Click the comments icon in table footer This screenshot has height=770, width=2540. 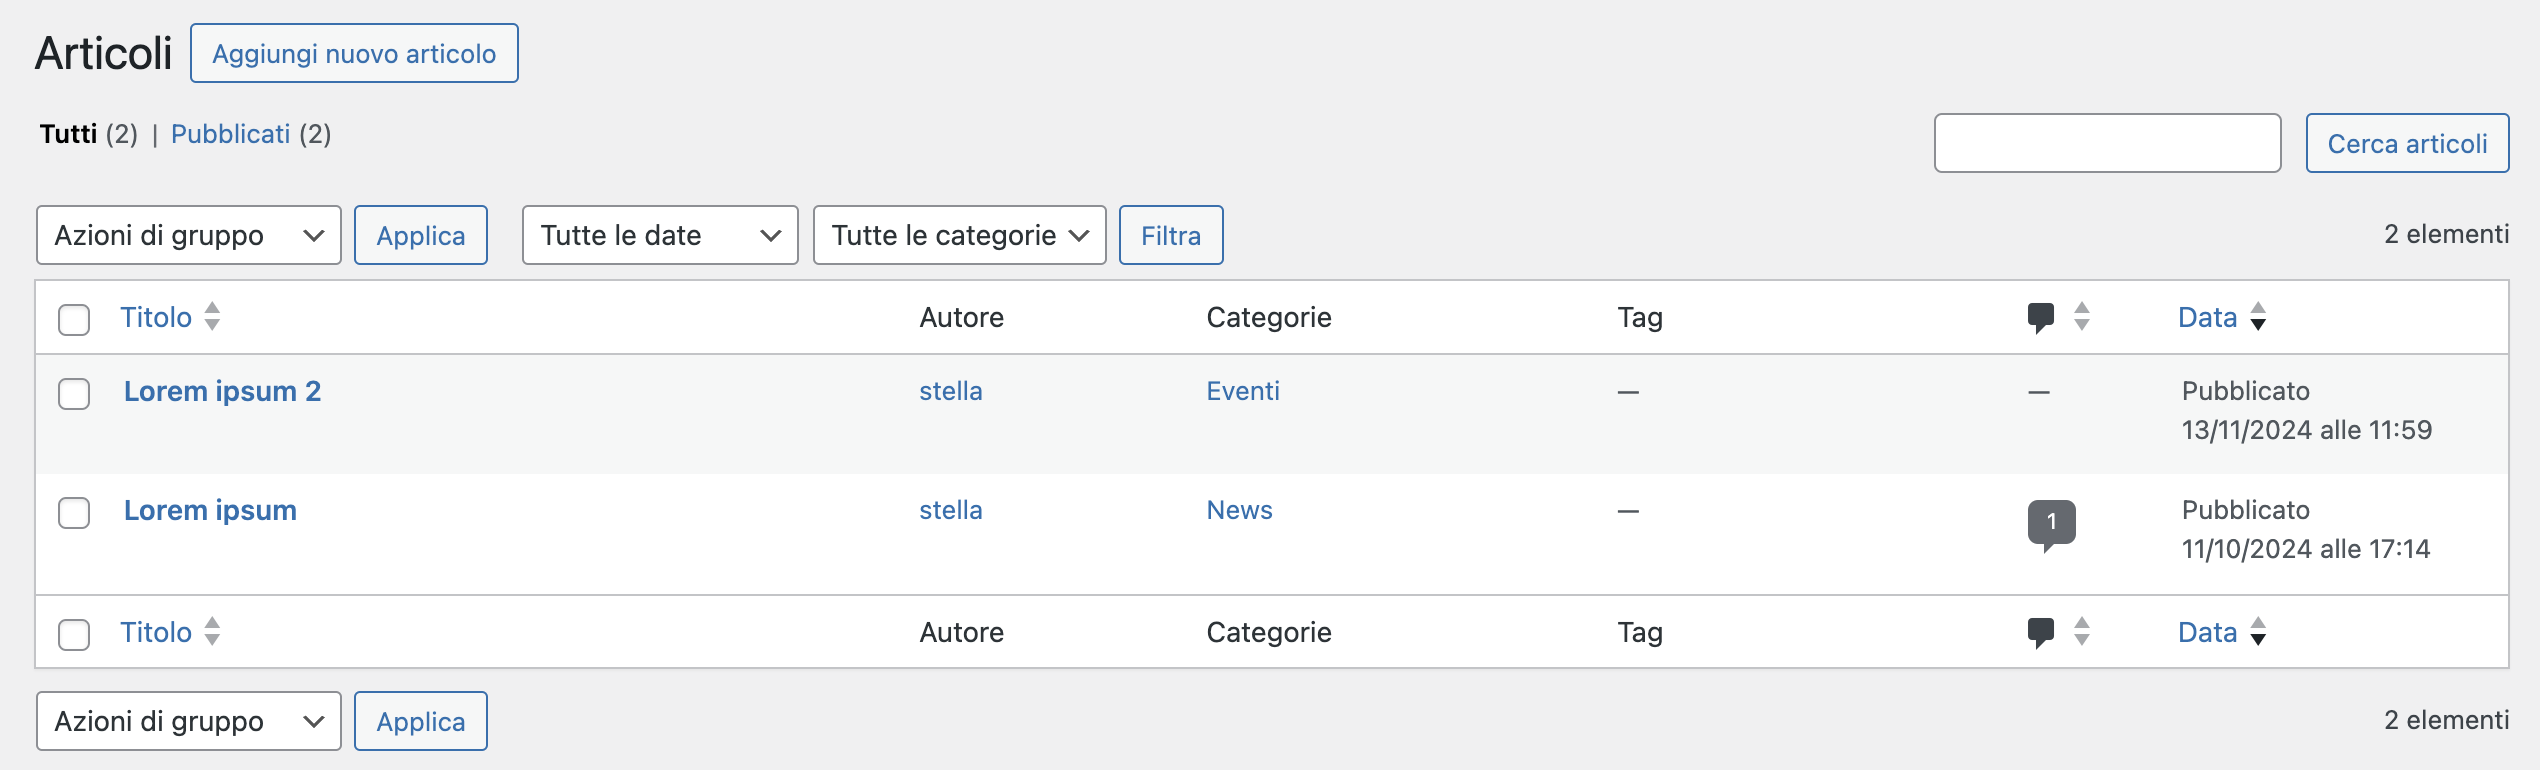(2040, 633)
